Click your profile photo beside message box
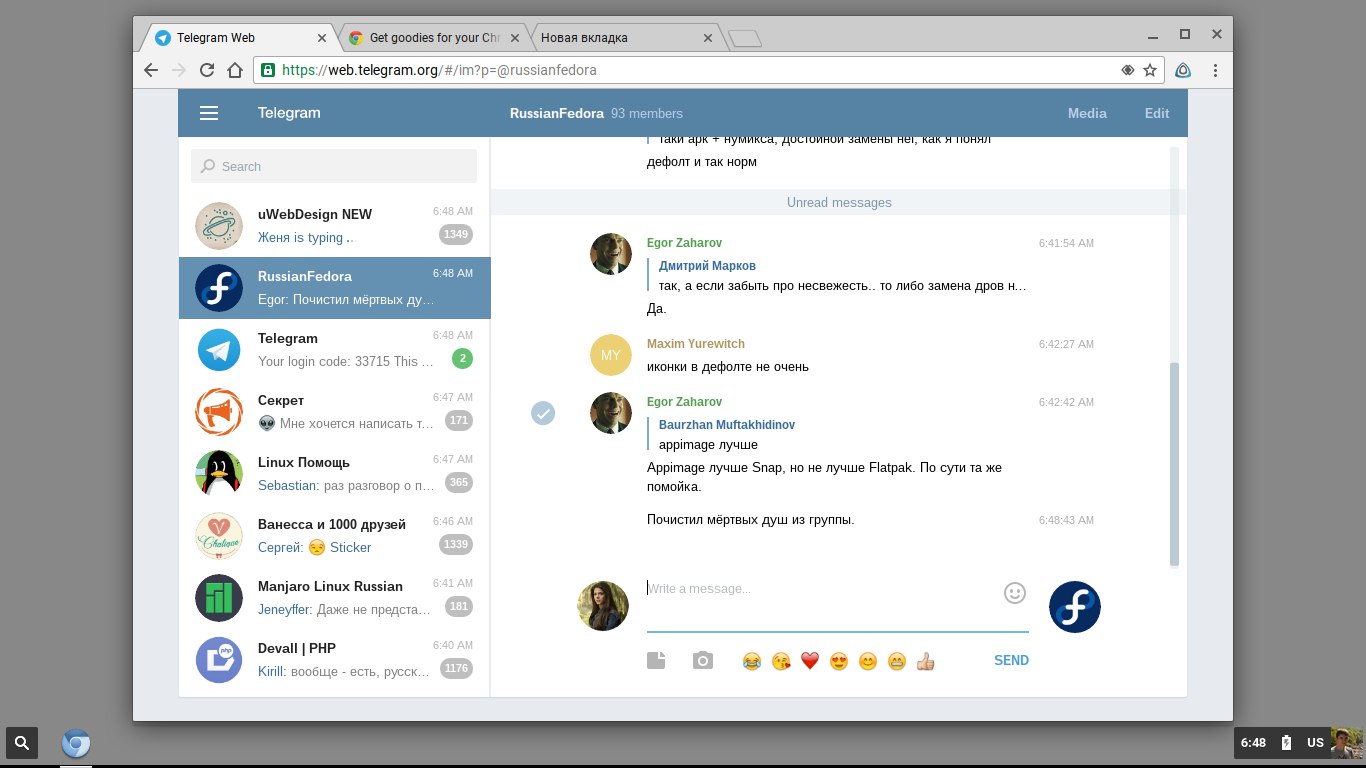 point(603,606)
